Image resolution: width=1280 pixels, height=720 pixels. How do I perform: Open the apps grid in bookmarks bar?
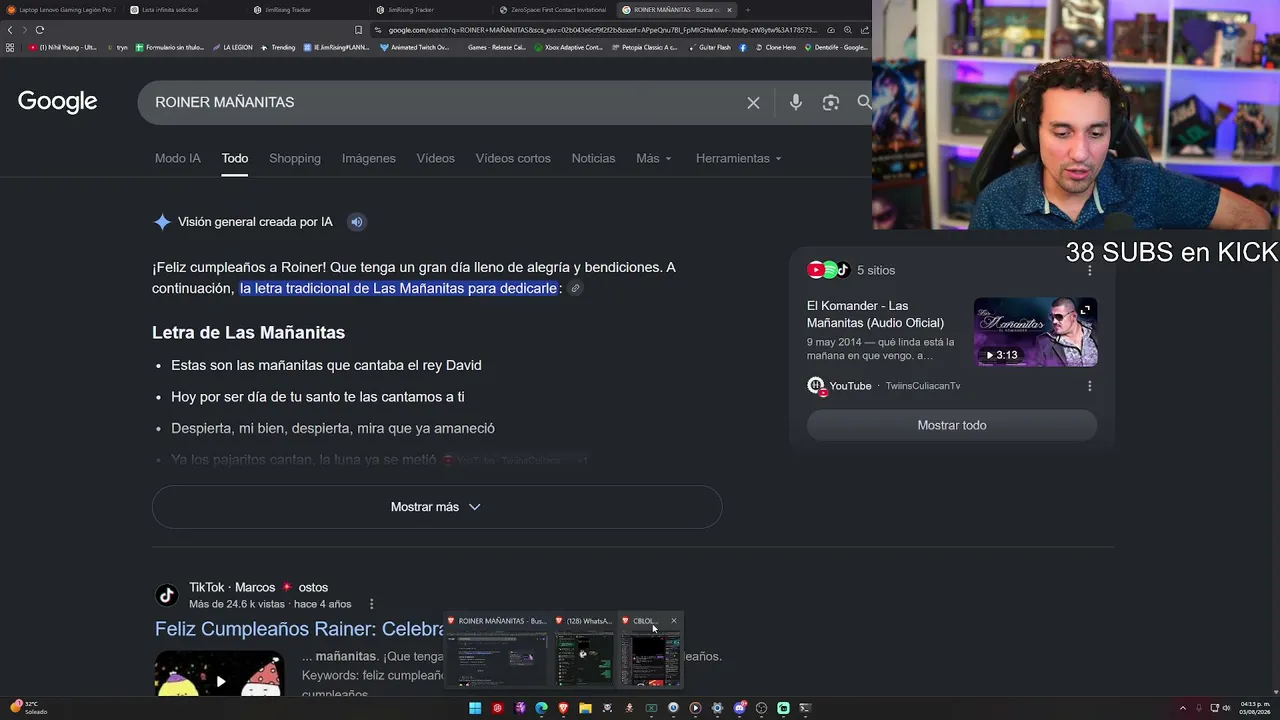pos(10,47)
